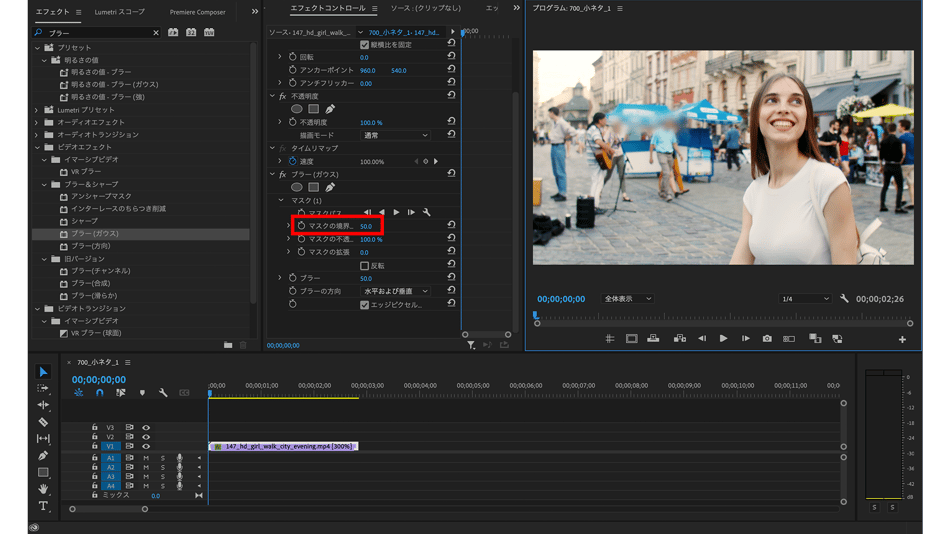
Task: Click the Export Frame camera icon
Action: (x=767, y=339)
